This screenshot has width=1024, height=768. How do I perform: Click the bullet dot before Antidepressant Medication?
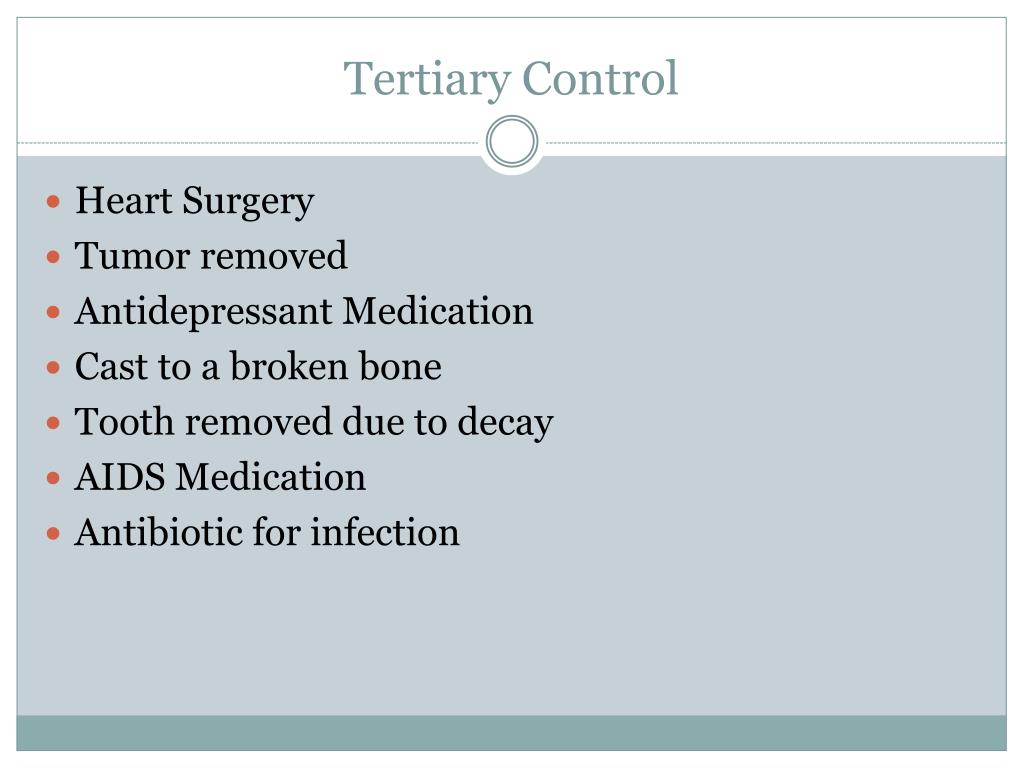point(54,312)
